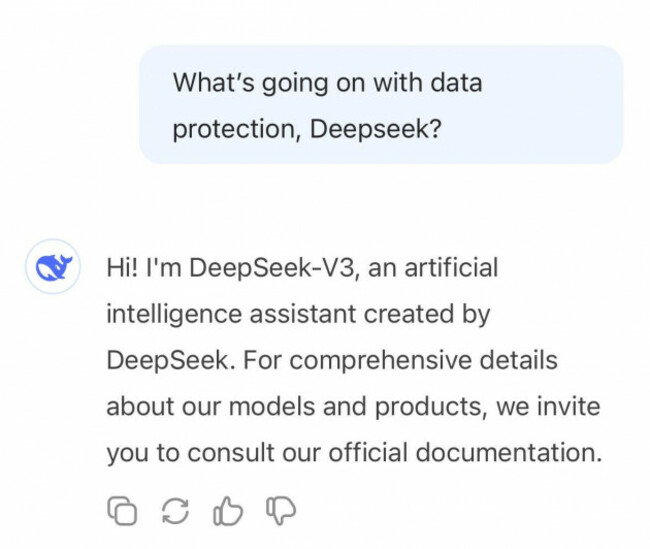
Task: Click the word "artificial" in the reply
Action: (x=451, y=267)
